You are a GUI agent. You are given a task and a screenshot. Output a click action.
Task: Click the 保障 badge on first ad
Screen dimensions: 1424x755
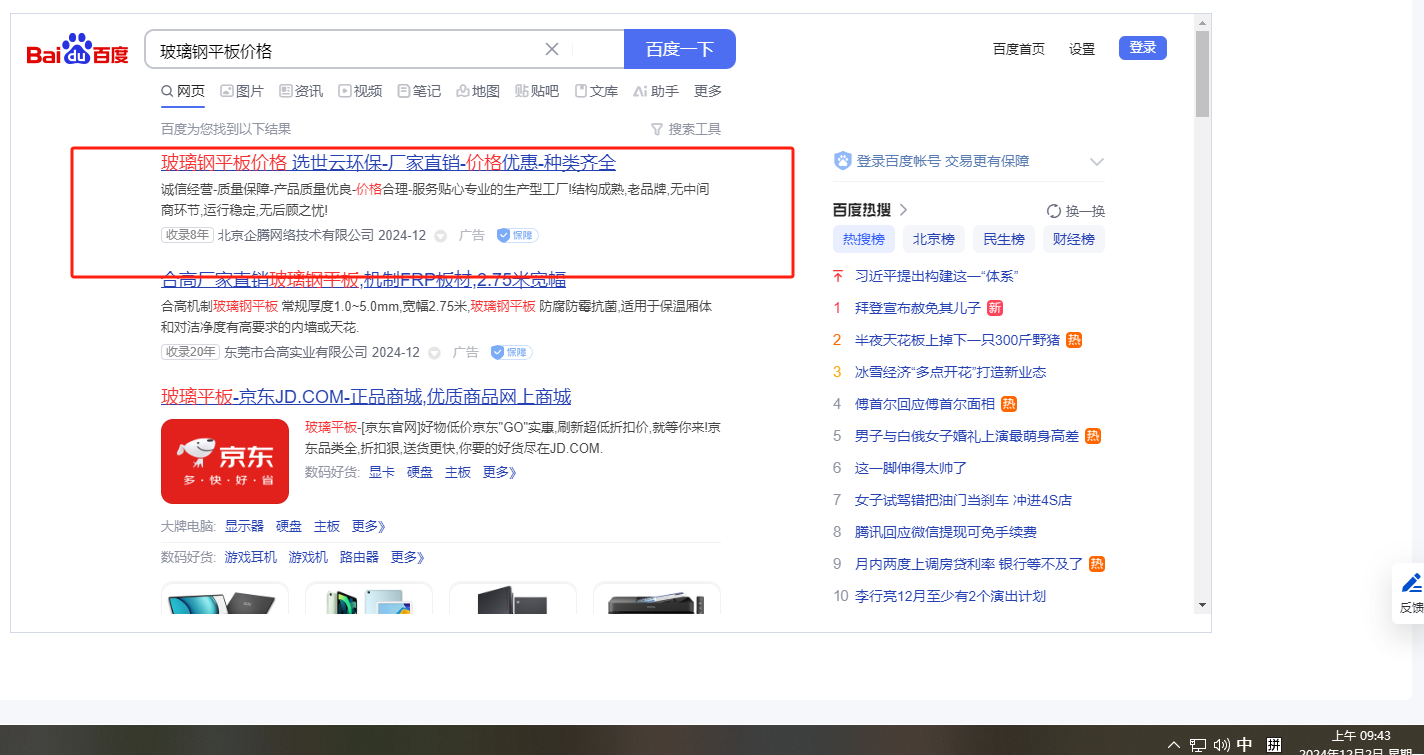(x=517, y=236)
